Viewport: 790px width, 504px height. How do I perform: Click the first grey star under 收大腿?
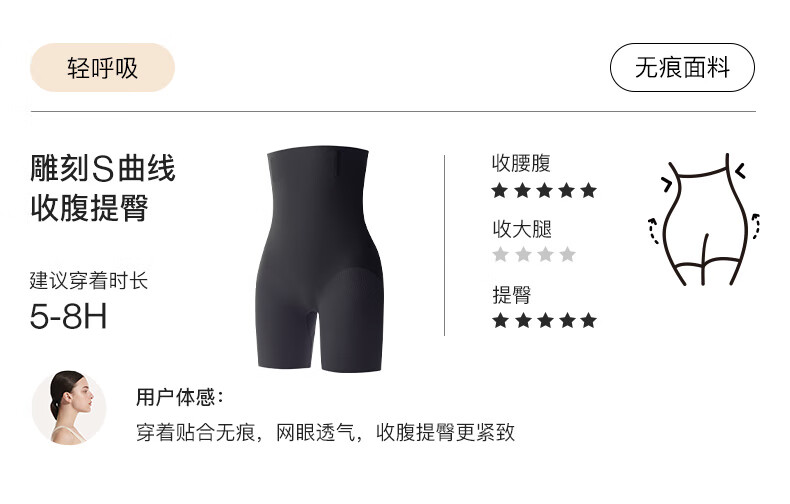click(x=500, y=254)
